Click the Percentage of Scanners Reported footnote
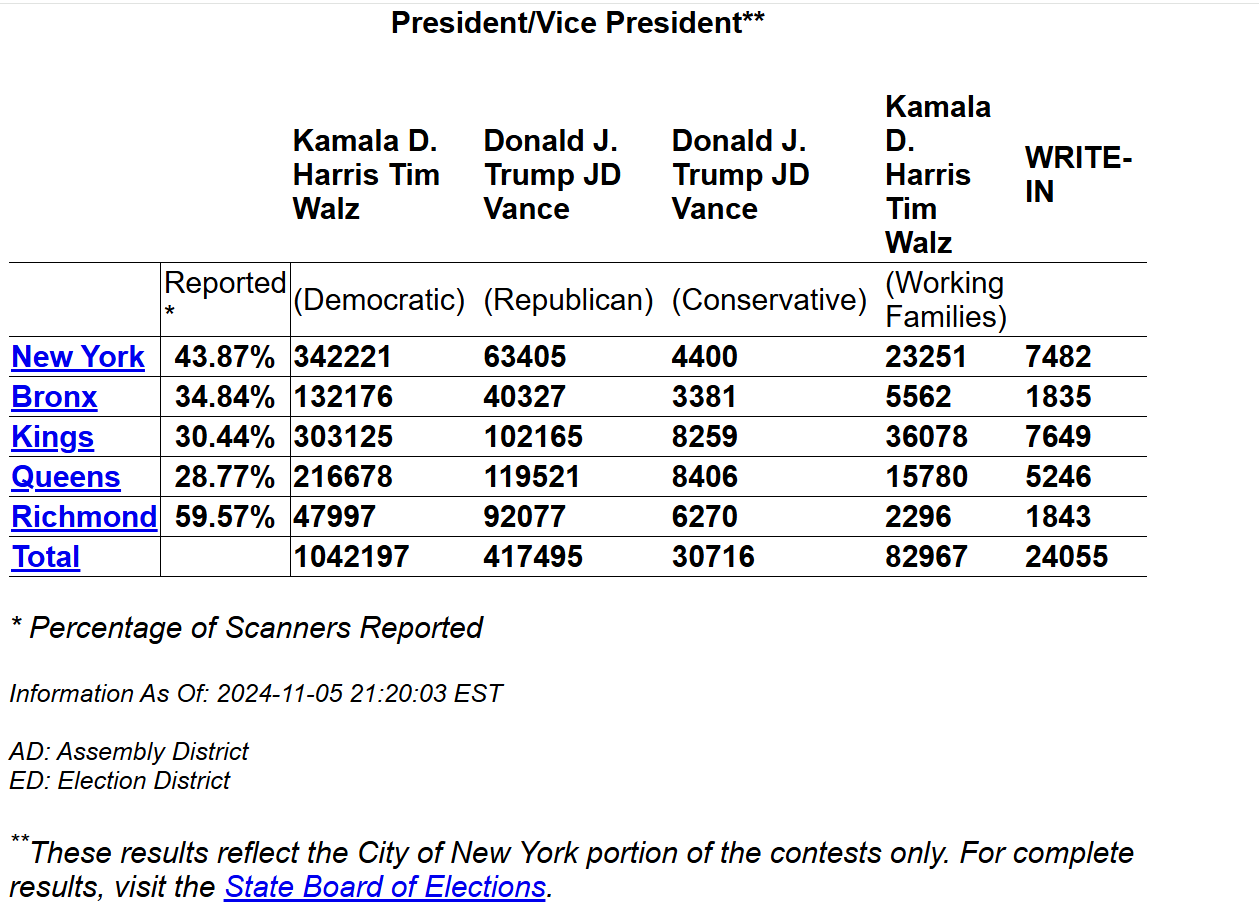Image resolution: width=1259 pixels, height=917 pixels. [x=246, y=628]
